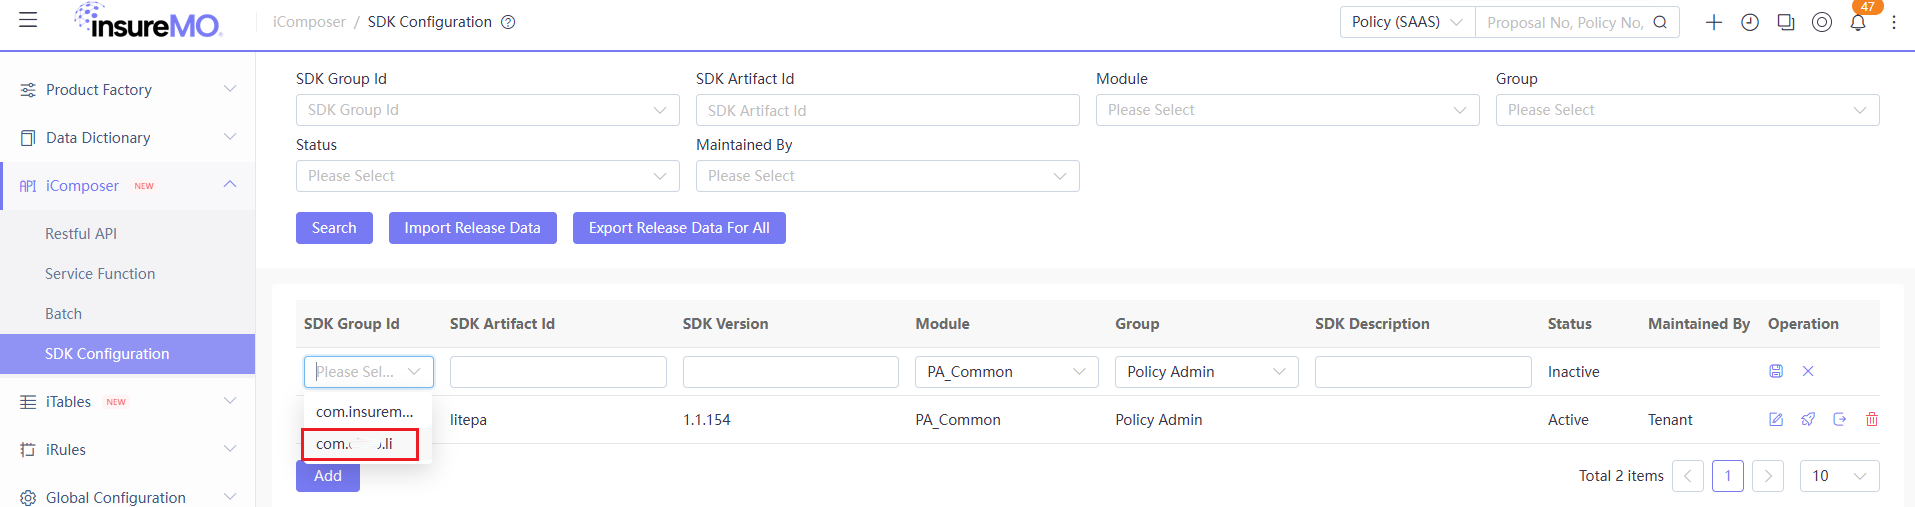The width and height of the screenshot is (1915, 507).
Task: Click the SDK Group Id row dropdown
Action: point(369,372)
